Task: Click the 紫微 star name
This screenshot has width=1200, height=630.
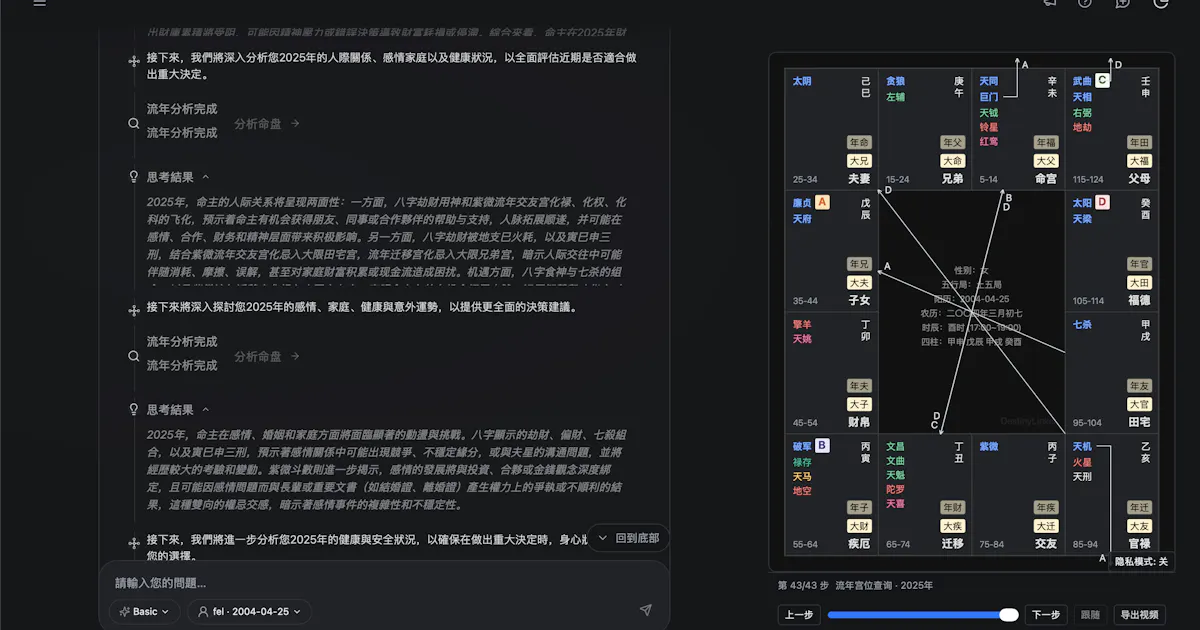Action: tap(989, 446)
